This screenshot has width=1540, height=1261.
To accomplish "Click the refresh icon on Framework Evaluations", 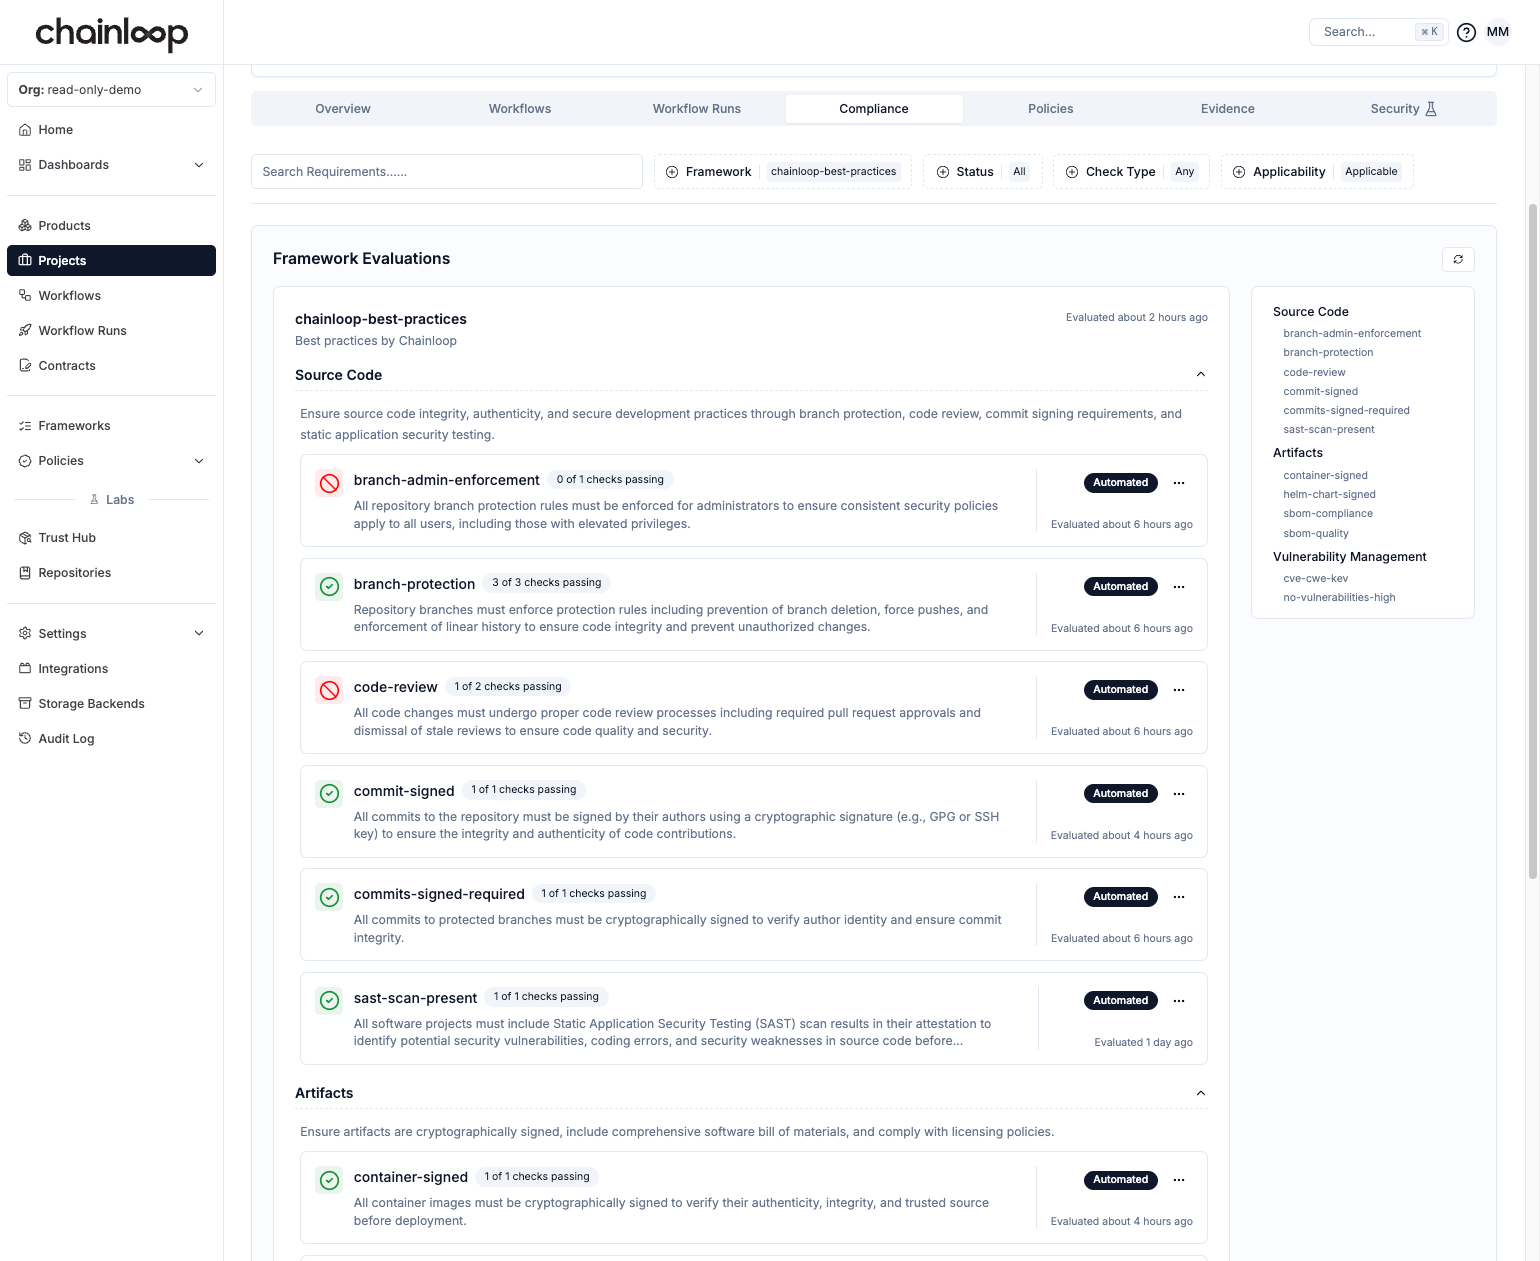I will pos(1458,259).
